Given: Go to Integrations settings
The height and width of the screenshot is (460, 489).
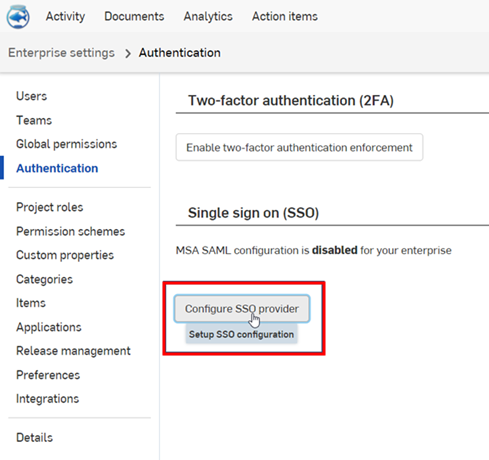Looking at the screenshot, I should point(48,399).
